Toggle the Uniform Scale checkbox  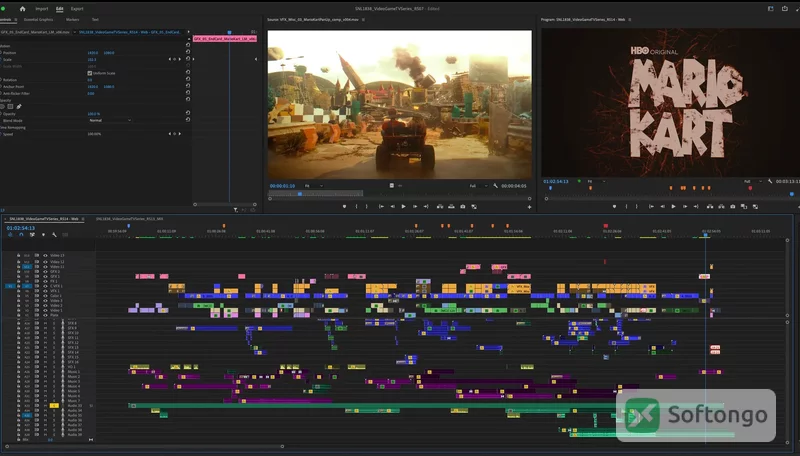90,73
